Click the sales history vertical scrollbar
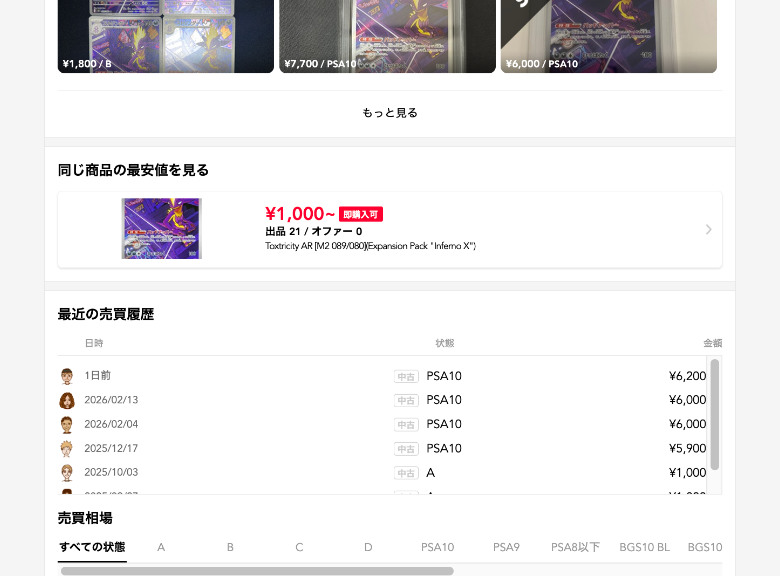The width and height of the screenshot is (780, 576). (715, 414)
